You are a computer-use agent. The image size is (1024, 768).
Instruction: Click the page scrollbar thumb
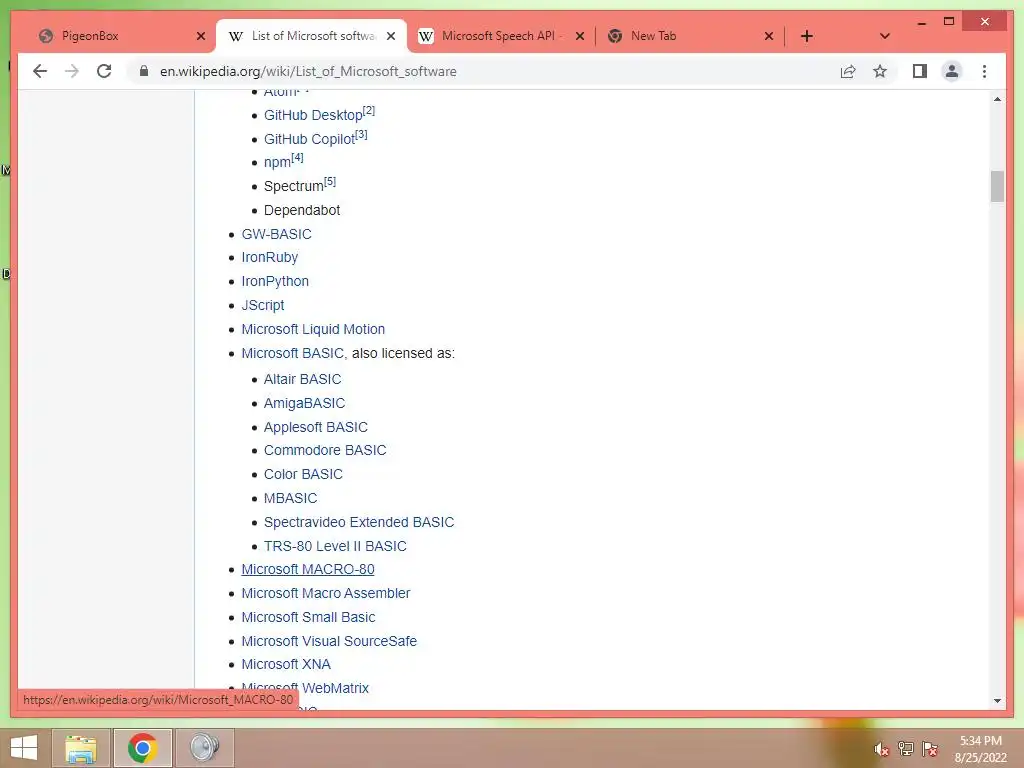[x=997, y=187]
